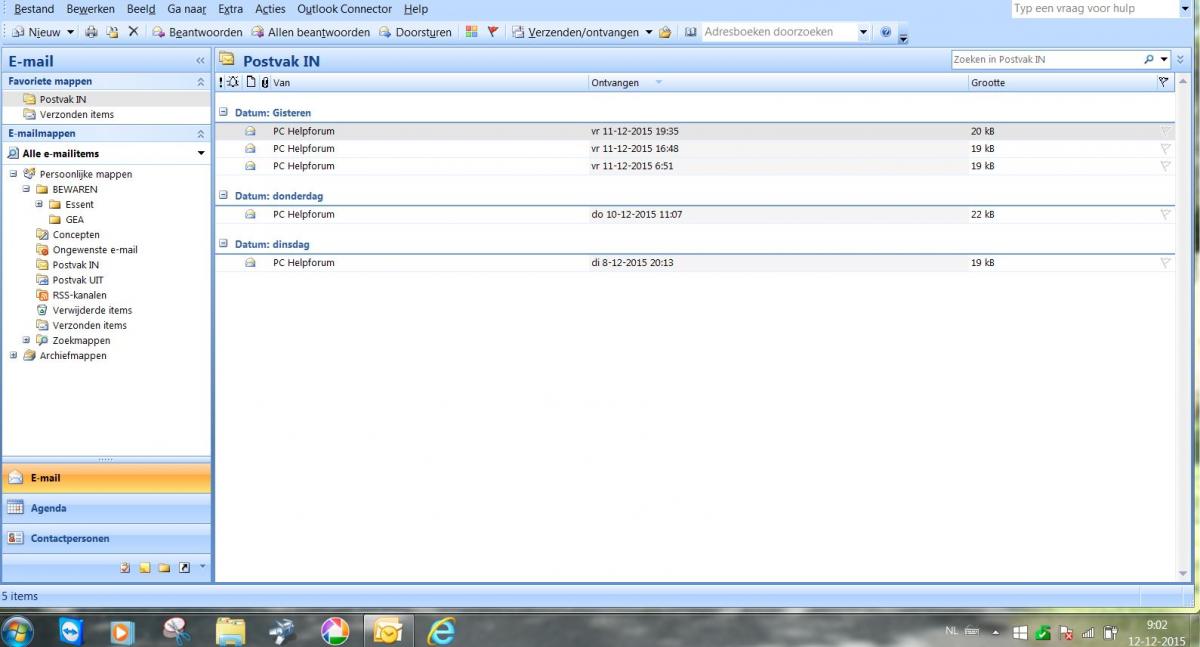Switch to the Agenda pane
Screen dimensions: 1200x647
click(x=106, y=508)
